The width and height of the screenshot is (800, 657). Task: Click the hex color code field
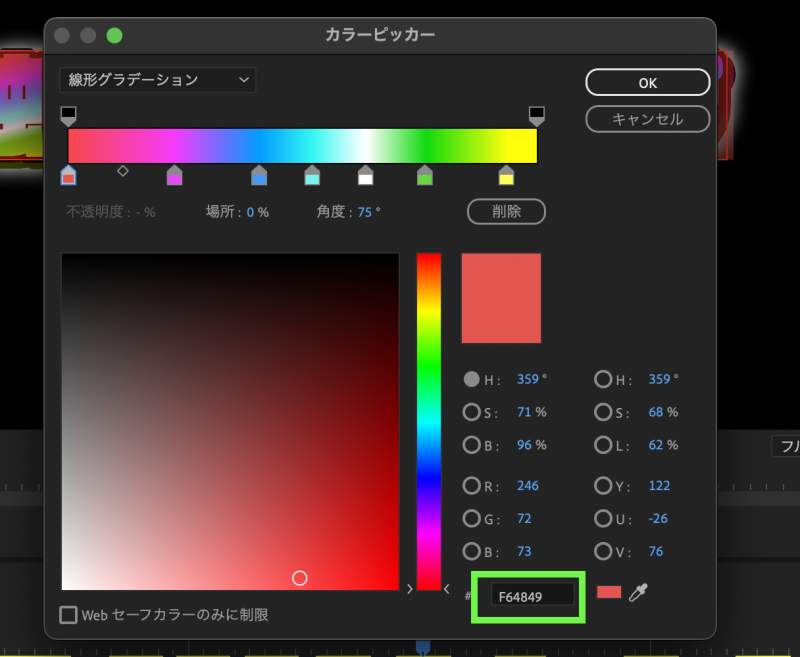pyautogui.click(x=532, y=596)
